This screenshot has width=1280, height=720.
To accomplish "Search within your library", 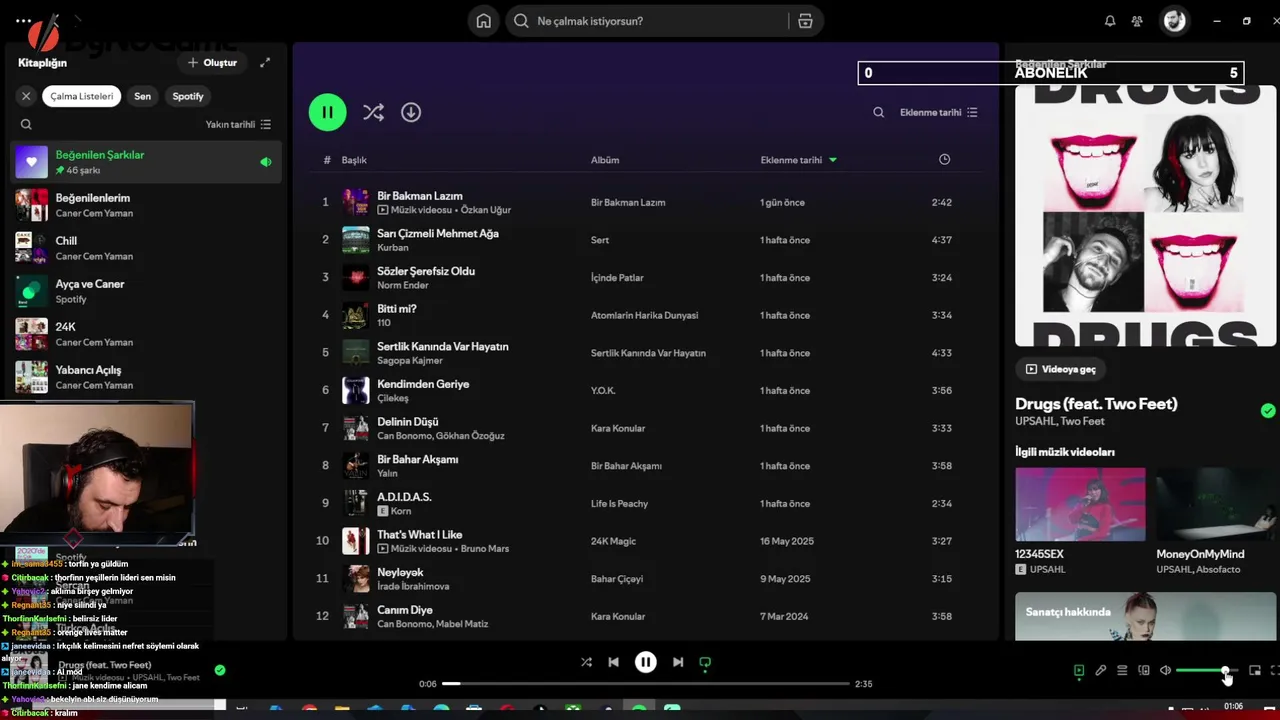I will coord(26,125).
